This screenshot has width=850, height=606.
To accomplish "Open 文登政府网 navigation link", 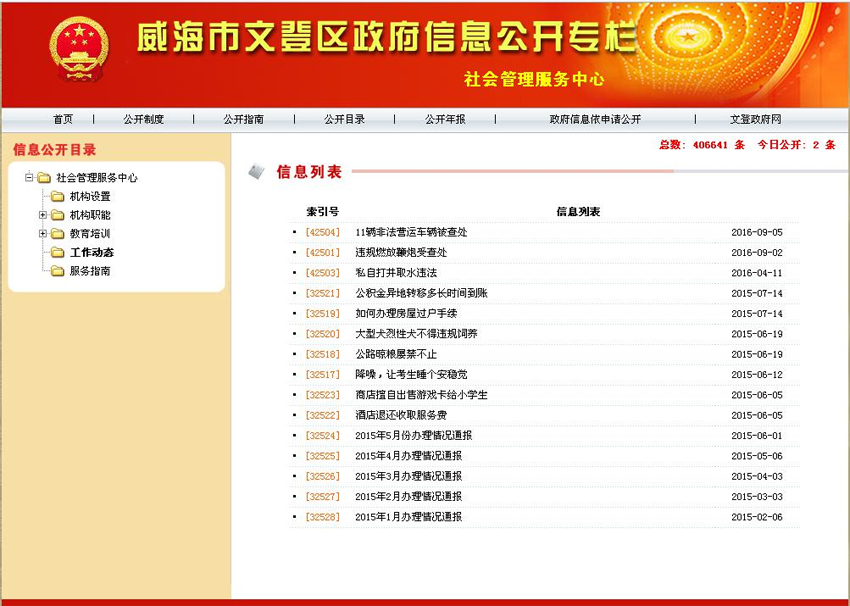I will [755, 119].
